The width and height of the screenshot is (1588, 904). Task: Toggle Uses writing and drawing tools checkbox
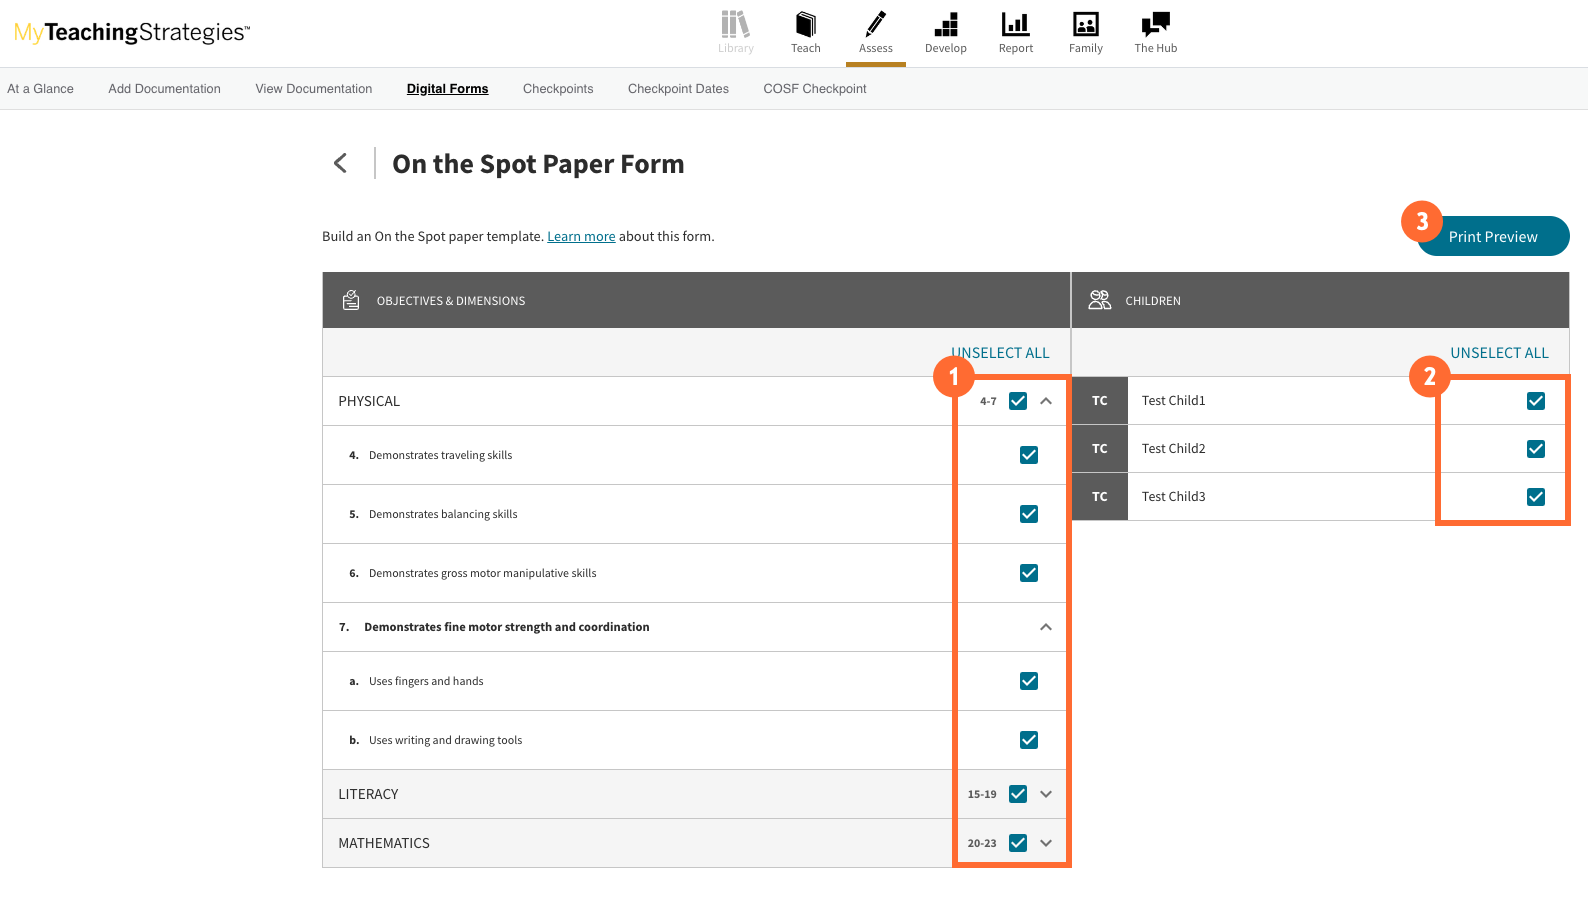[x=1028, y=740]
